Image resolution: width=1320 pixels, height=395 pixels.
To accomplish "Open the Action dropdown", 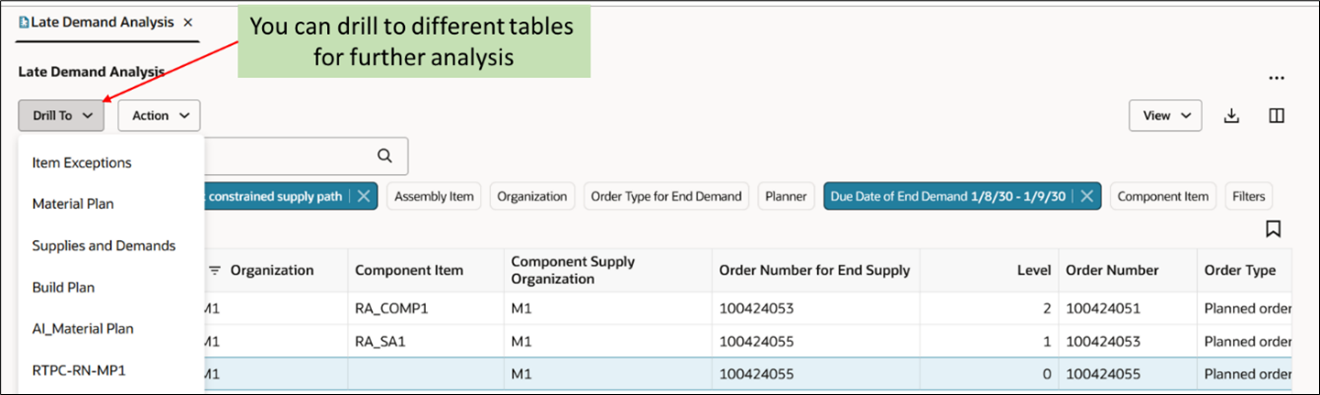I will [159, 116].
